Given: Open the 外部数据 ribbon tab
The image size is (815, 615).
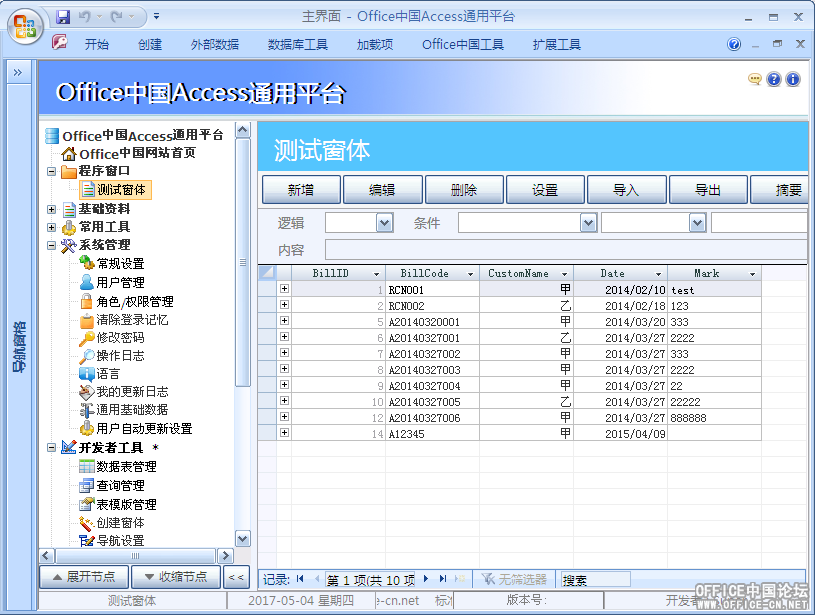Looking at the screenshot, I should point(215,45).
